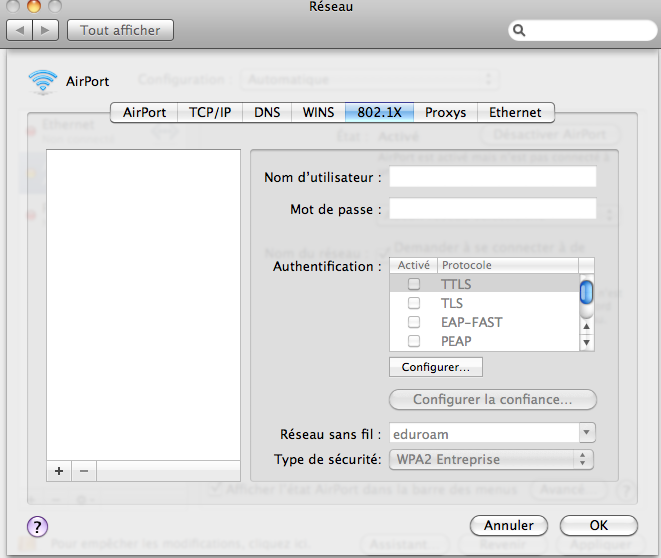This screenshot has width=661, height=558.
Task: Confirm with the OK button
Action: click(599, 526)
